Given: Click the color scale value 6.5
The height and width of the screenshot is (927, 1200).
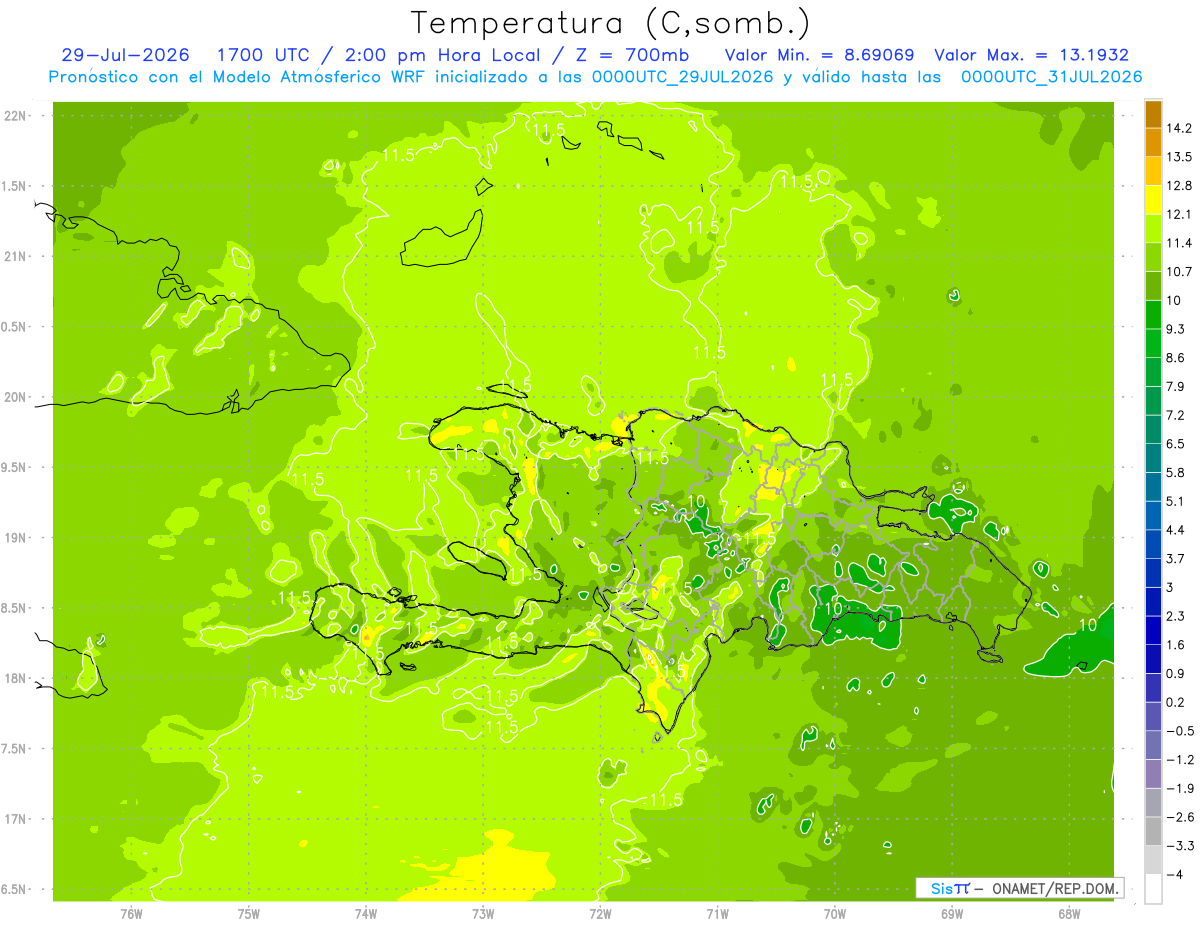Looking at the screenshot, I should pos(1176,443).
